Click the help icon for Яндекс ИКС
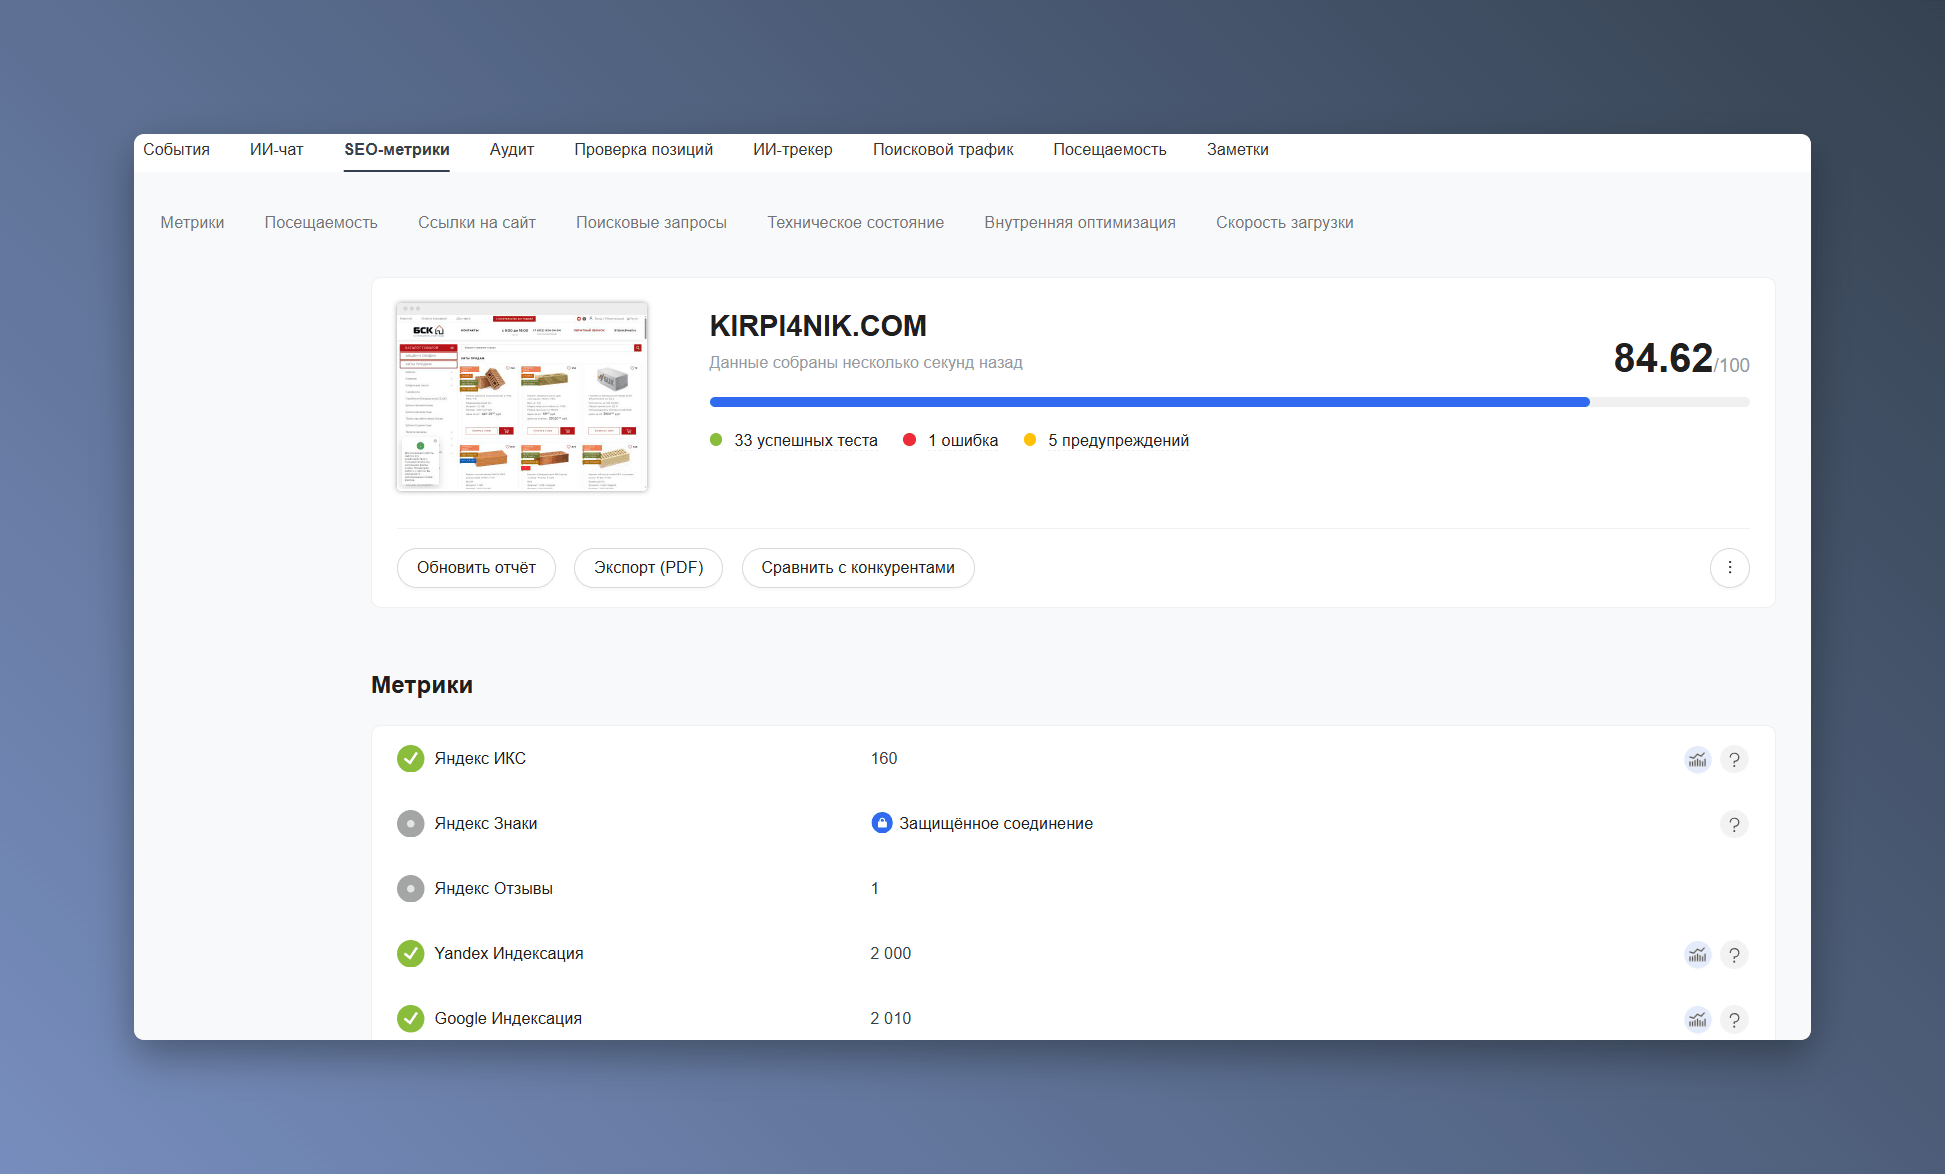The width and height of the screenshot is (1945, 1174). pyautogui.click(x=1734, y=759)
